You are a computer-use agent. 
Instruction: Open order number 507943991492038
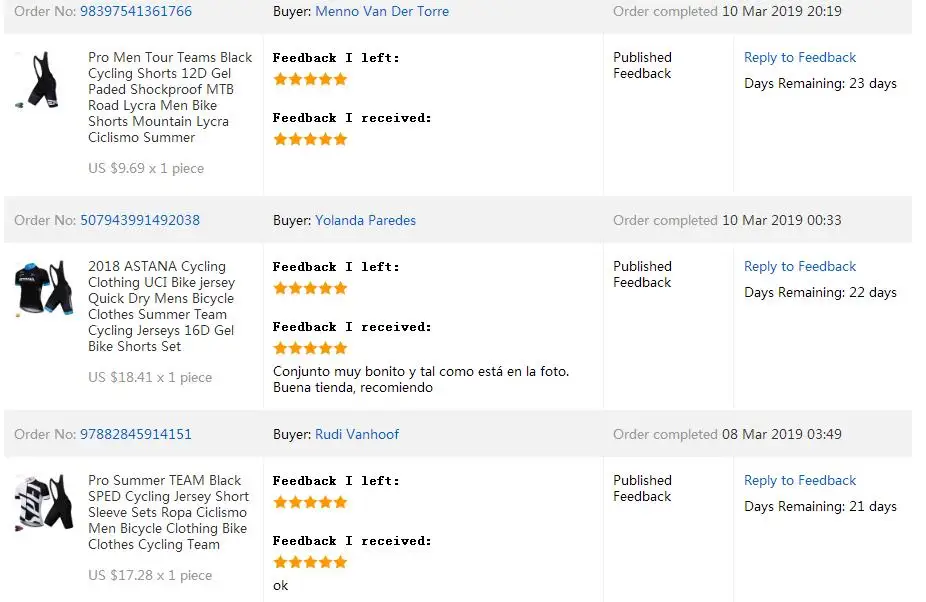pos(140,220)
